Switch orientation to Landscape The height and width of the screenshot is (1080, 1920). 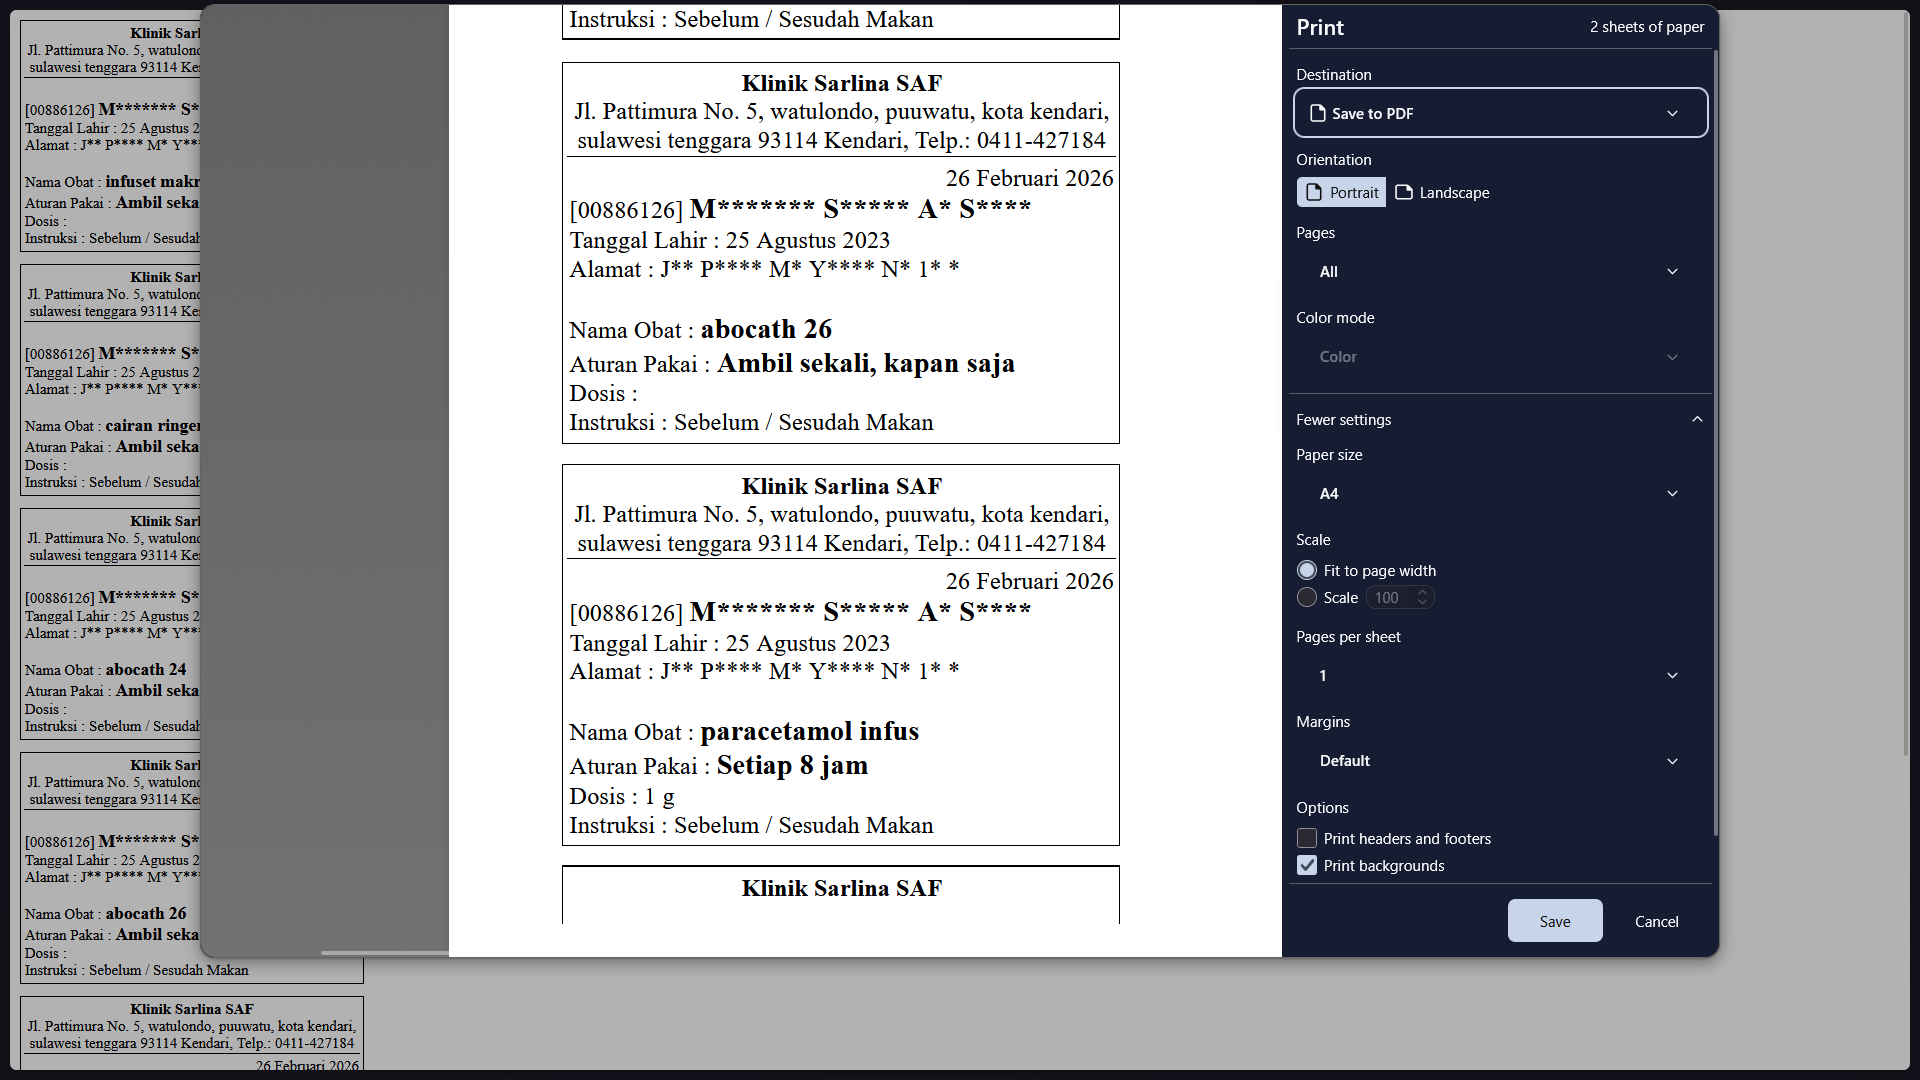[x=1442, y=192]
